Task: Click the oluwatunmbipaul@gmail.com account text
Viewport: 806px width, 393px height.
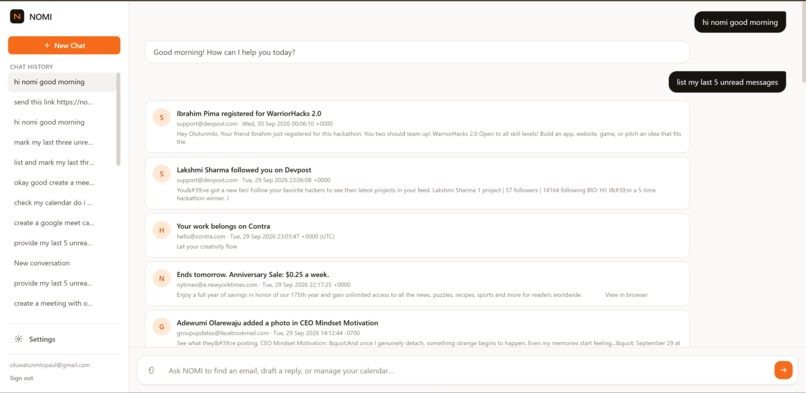Action: (x=50, y=365)
